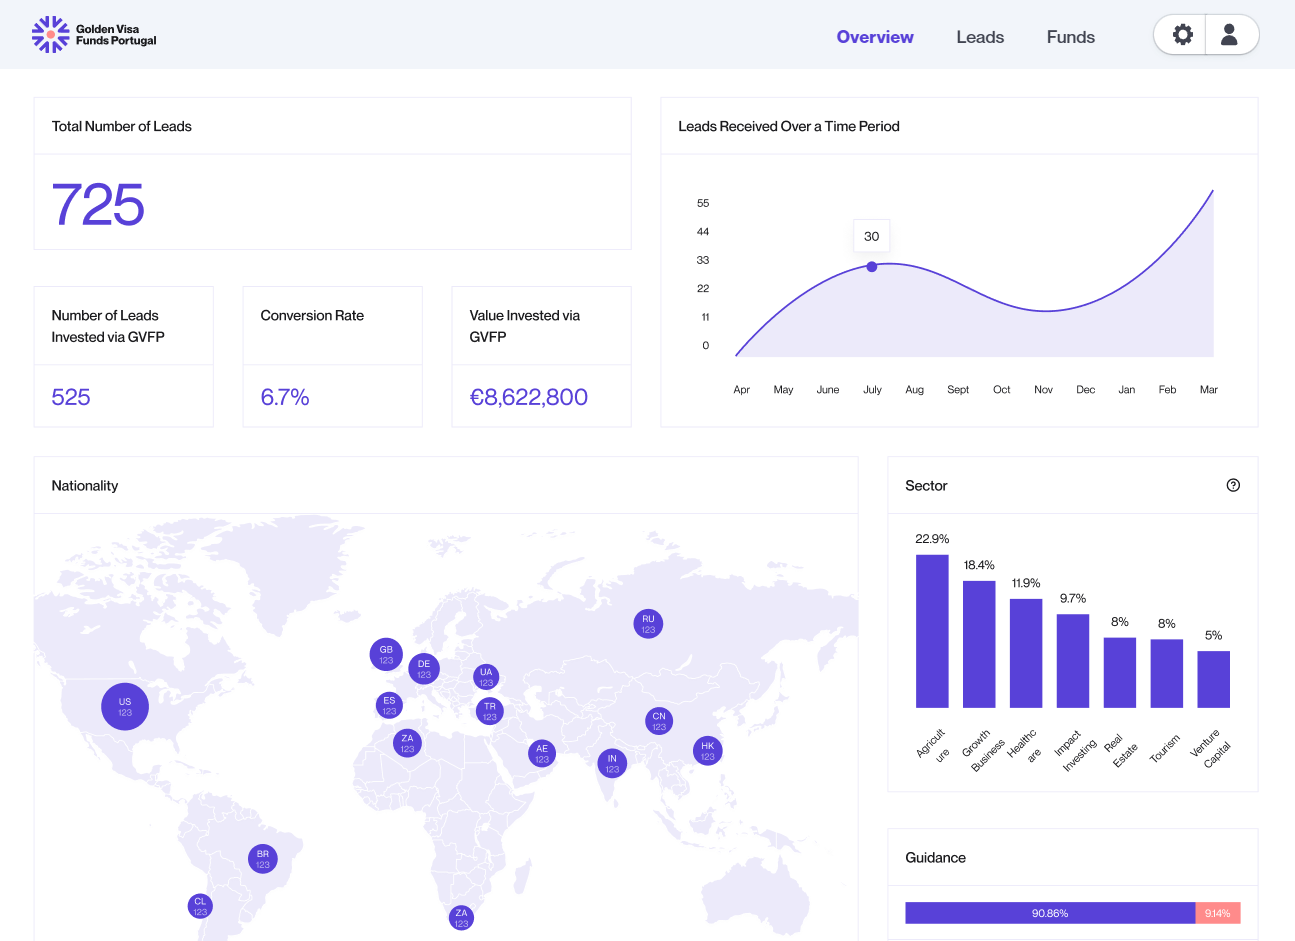Viewport: 1295px width, 941px height.
Task: Click the Venture Capital 5% bar
Action: pyautogui.click(x=1213, y=679)
